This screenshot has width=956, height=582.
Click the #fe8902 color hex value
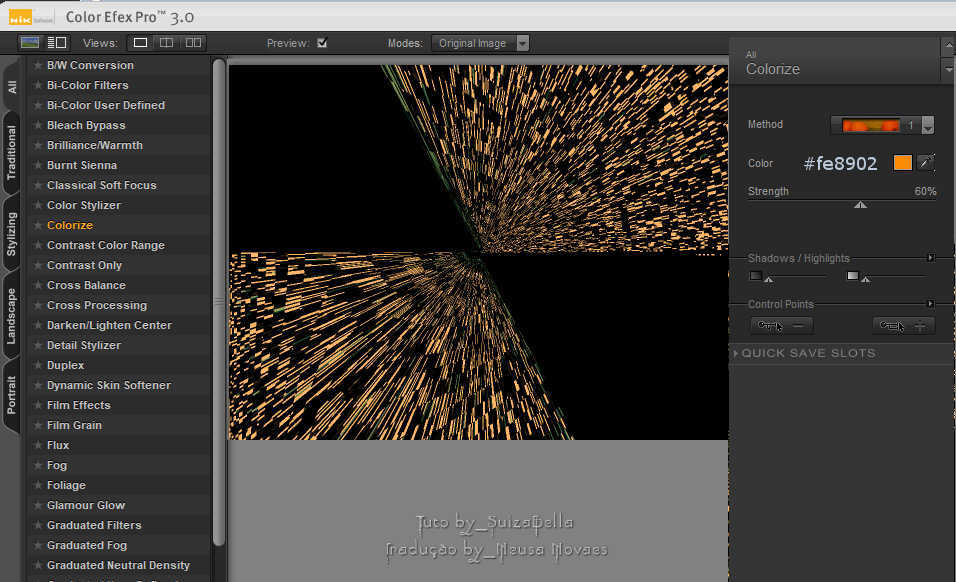click(x=840, y=163)
